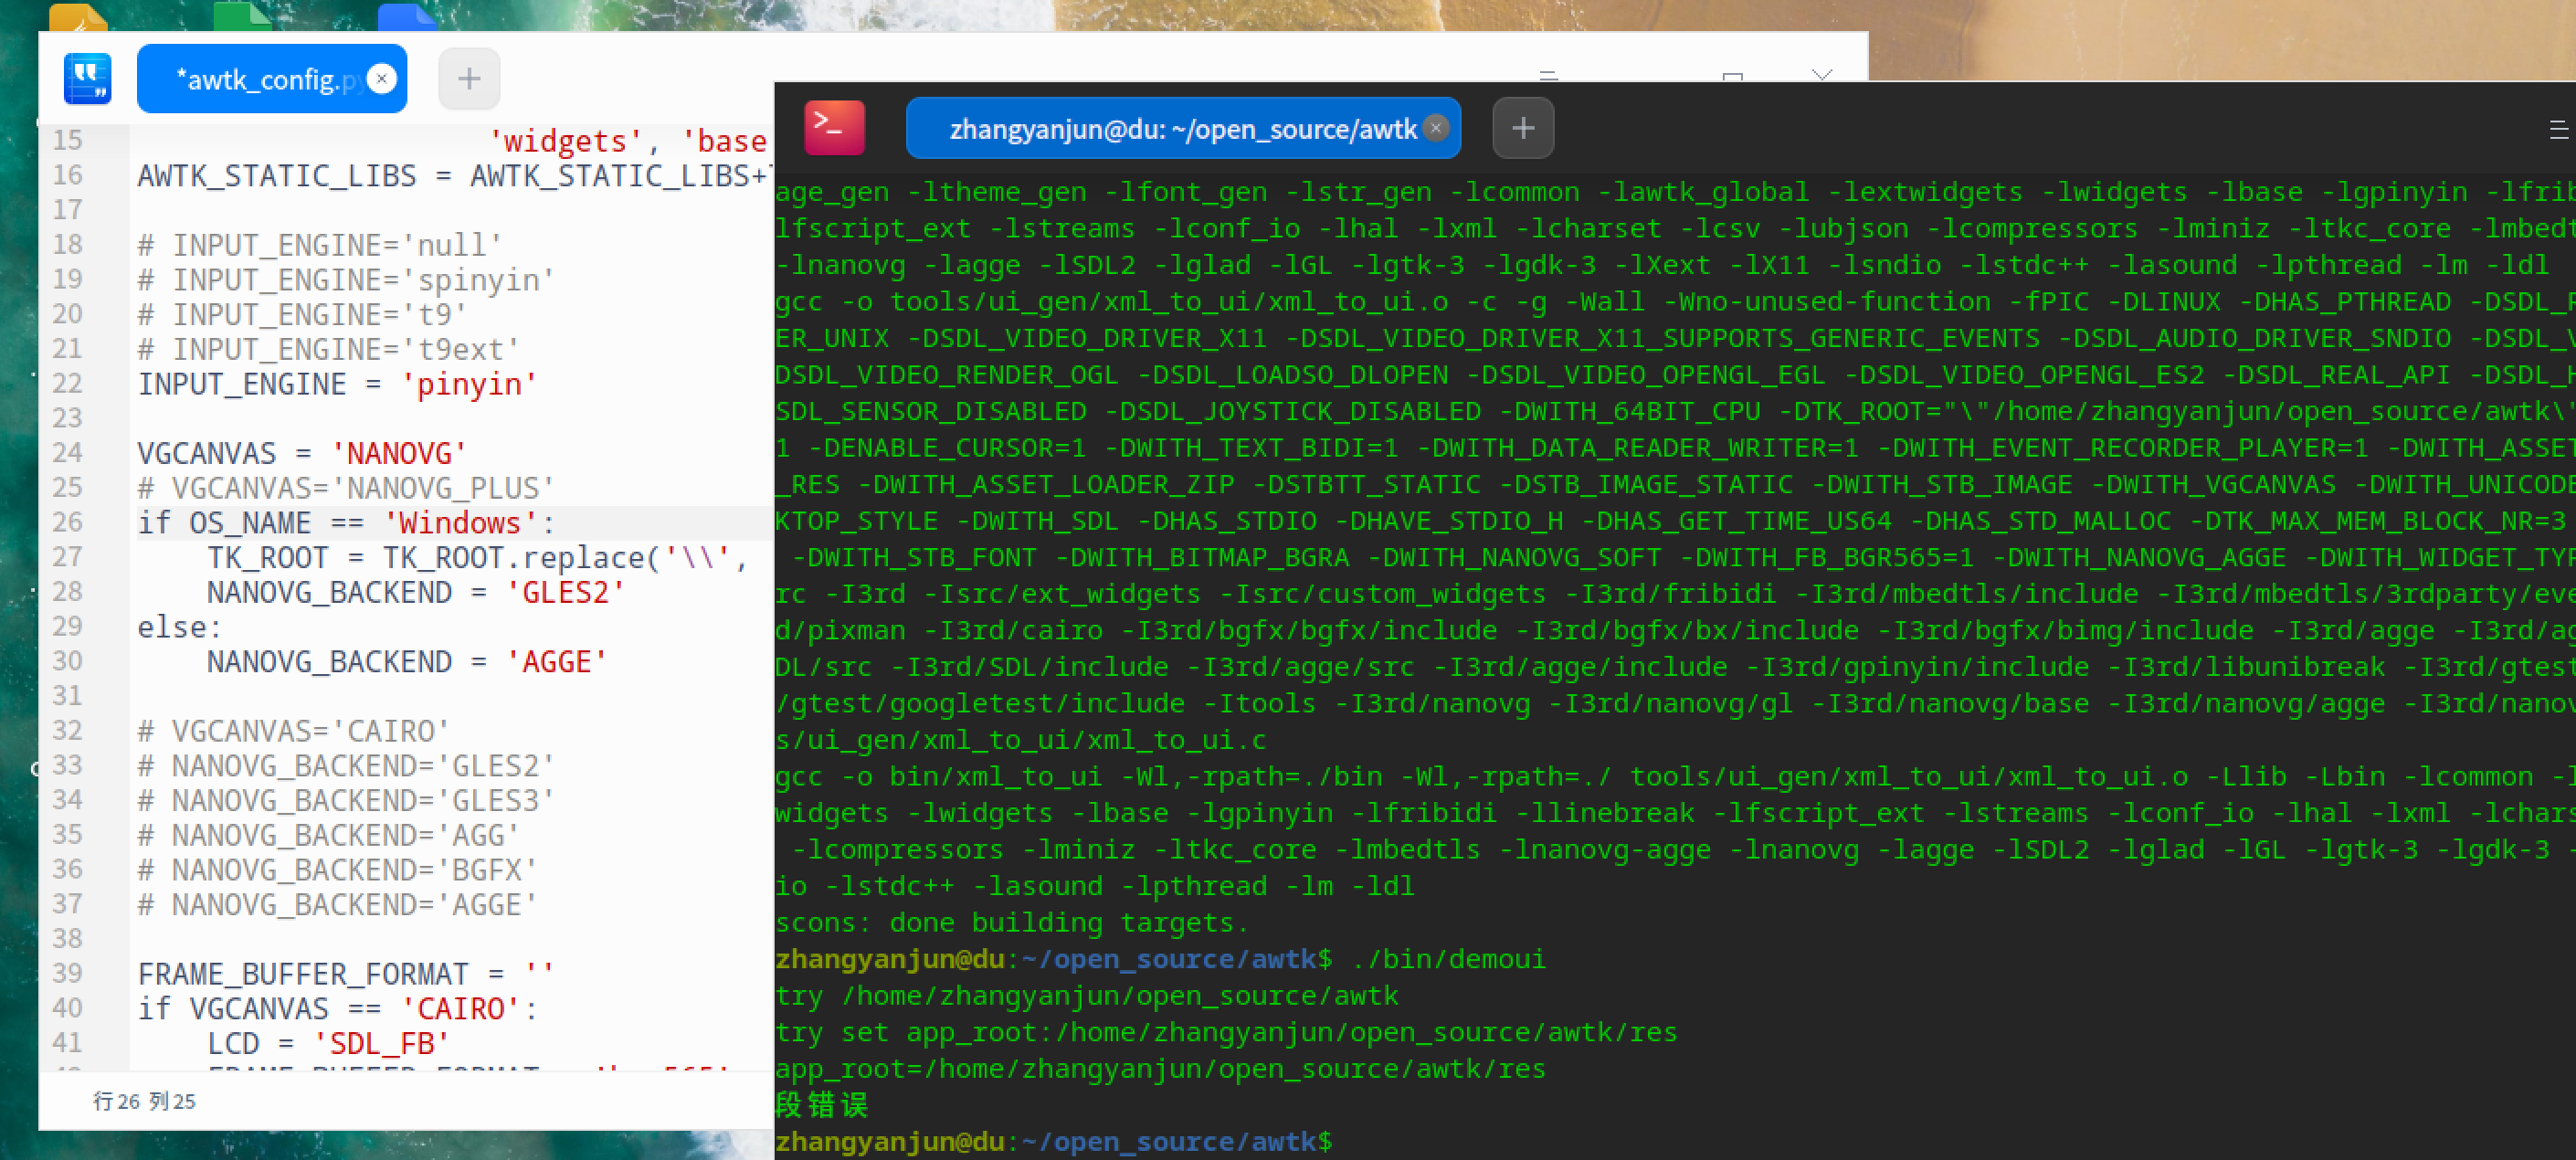Click line number 26 in the gutter
This screenshot has width=2576, height=1160.
point(67,521)
